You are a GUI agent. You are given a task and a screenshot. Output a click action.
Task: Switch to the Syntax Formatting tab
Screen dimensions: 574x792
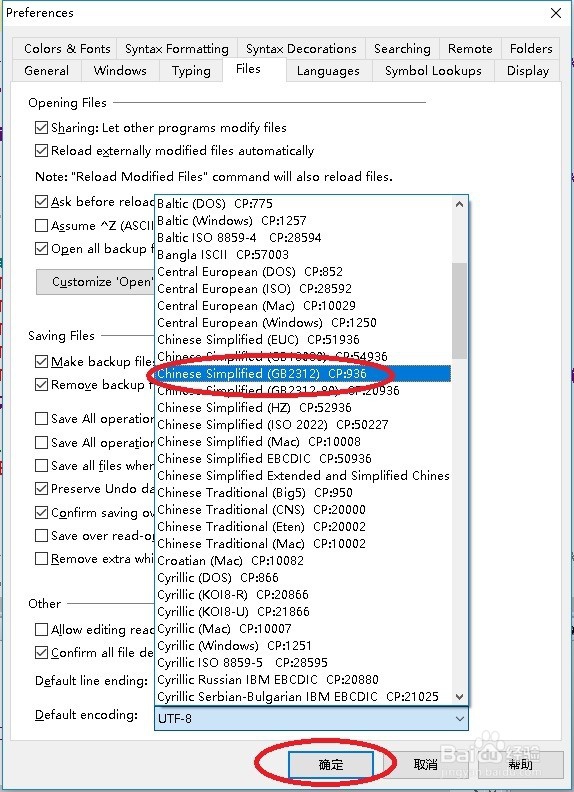[x=177, y=48]
